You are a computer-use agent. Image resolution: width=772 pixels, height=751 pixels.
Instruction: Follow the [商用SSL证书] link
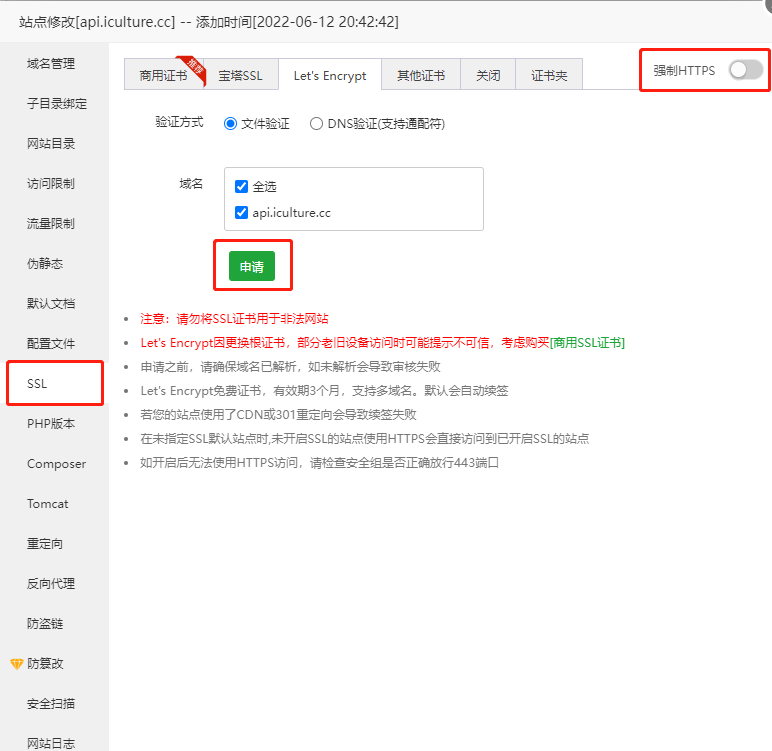[x=587, y=343]
